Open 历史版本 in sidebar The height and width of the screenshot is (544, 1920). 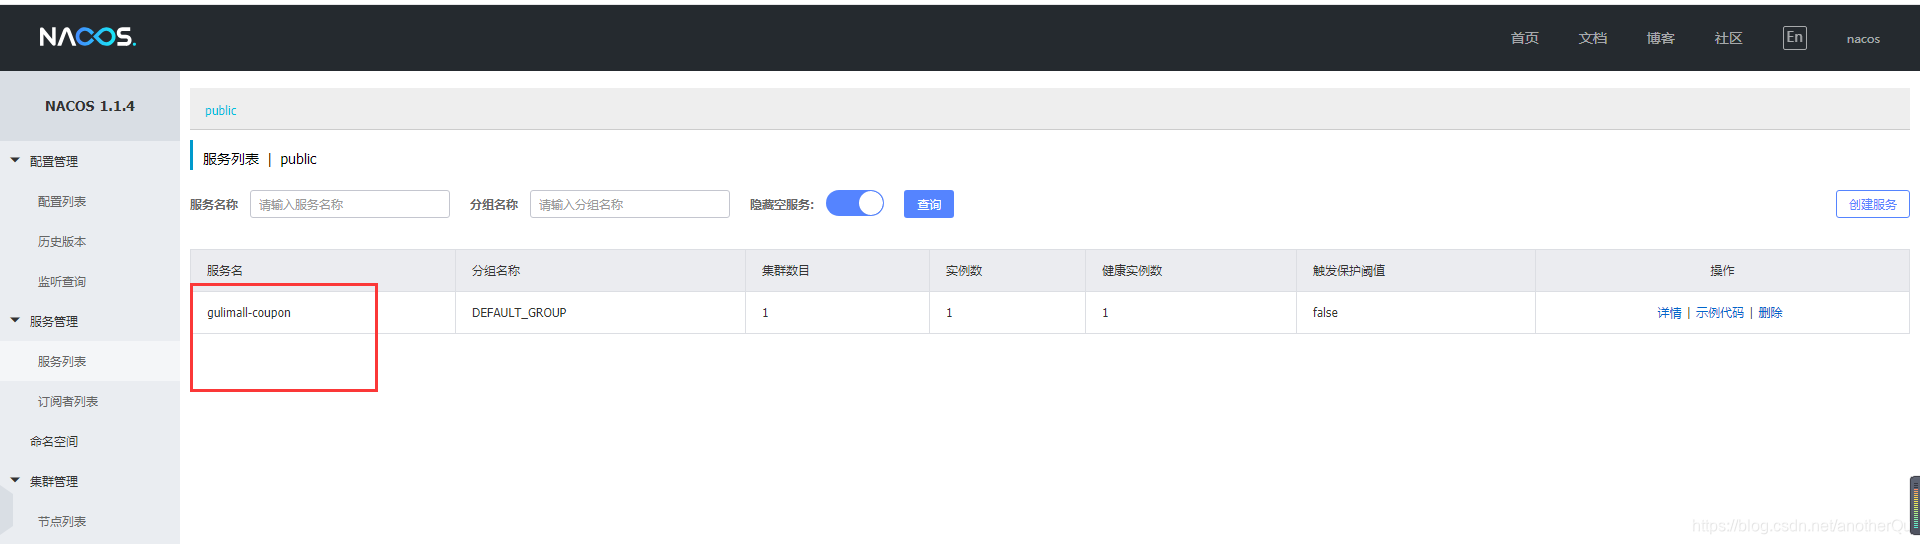click(62, 241)
